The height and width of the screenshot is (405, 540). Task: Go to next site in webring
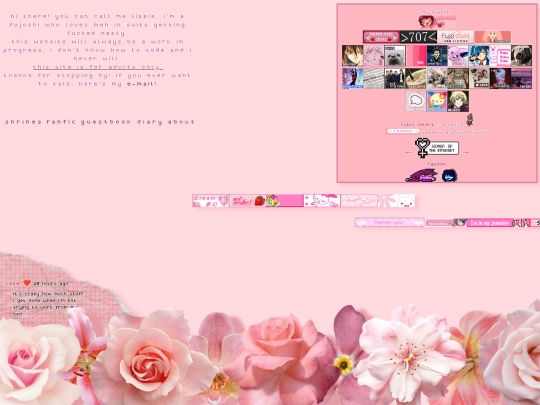[x=465, y=152]
